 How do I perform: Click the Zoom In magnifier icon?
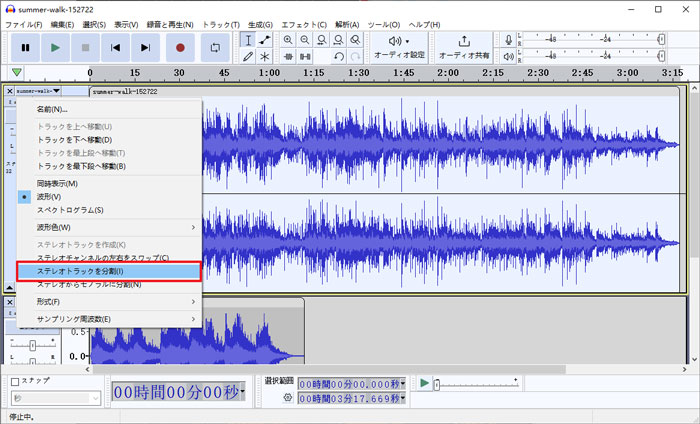[288, 39]
